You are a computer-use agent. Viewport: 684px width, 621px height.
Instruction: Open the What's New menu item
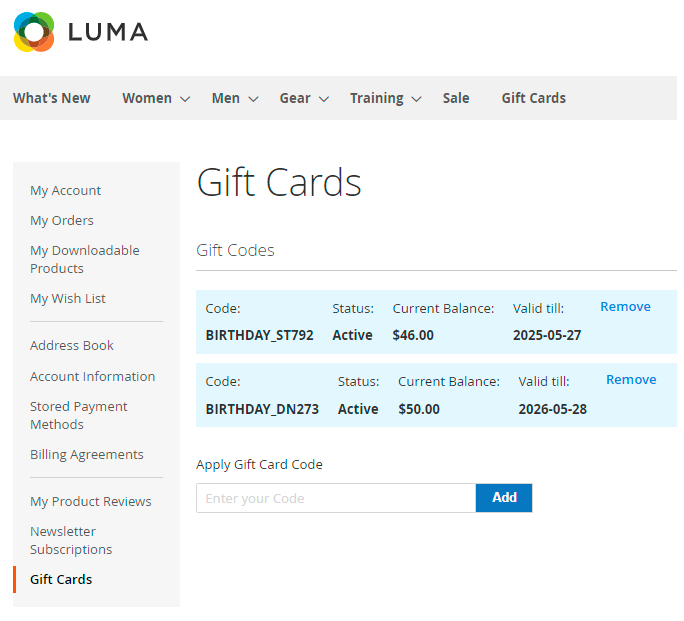[x=52, y=98]
